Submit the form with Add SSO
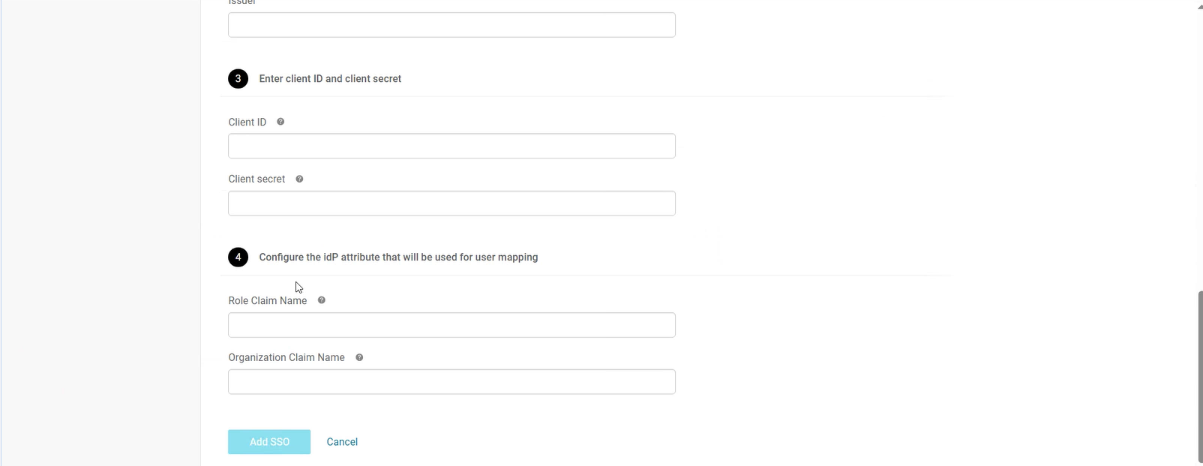This screenshot has width=1203, height=466. point(269,442)
